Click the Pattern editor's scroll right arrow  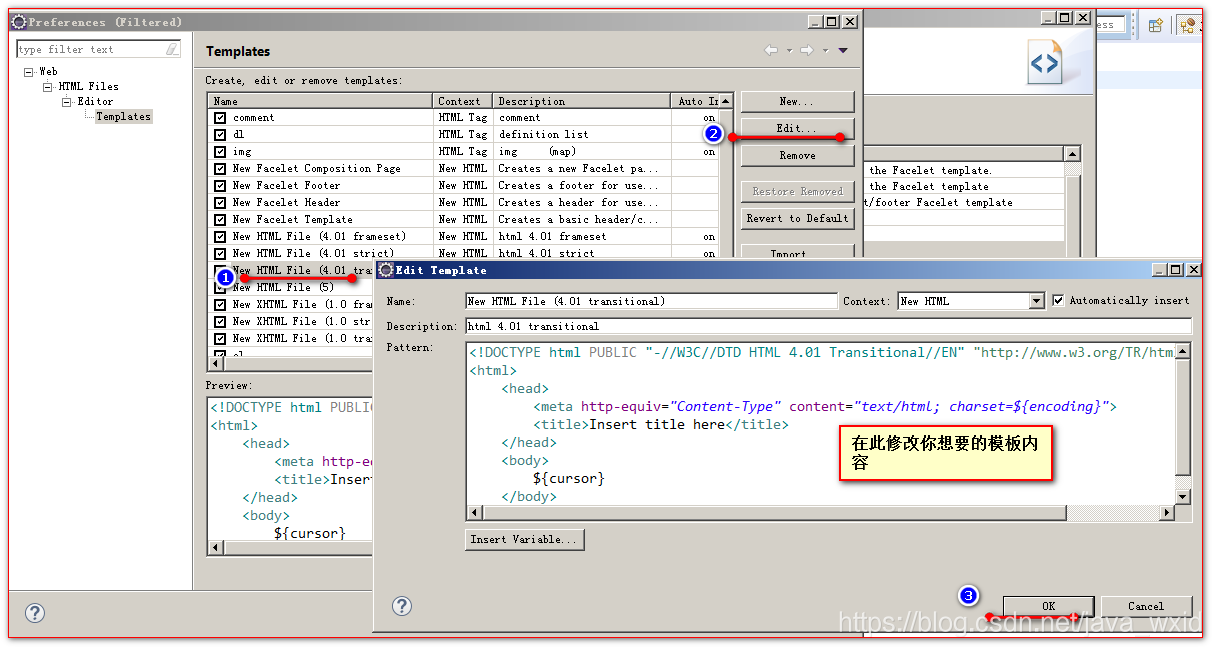pos(1167,513)
